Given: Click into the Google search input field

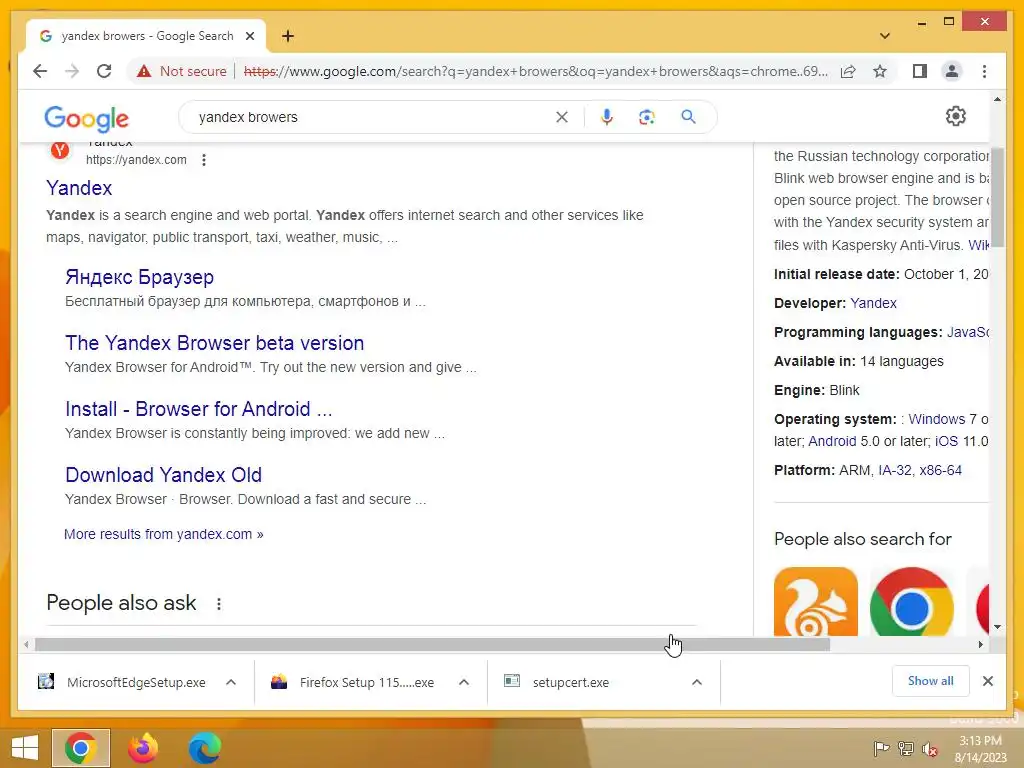Looking at the screenshot, I should 372,117.
